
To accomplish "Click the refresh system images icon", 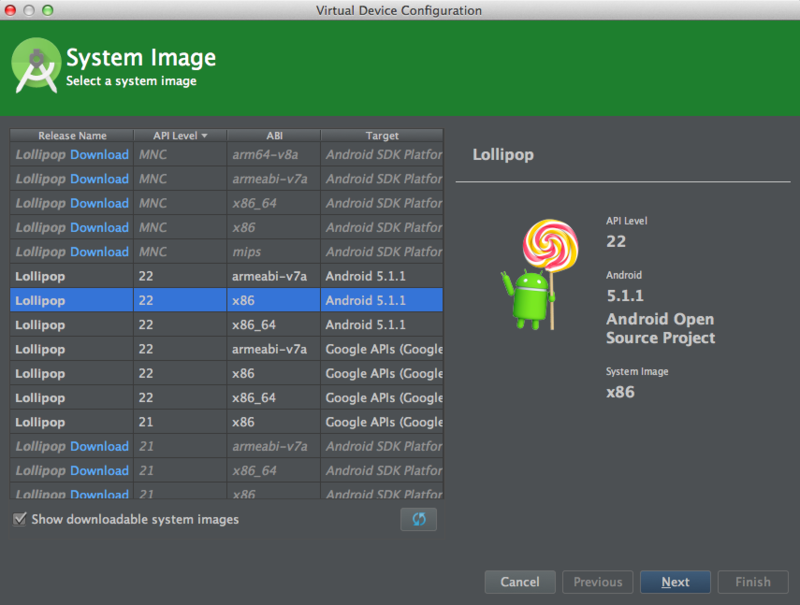I will coord(418,519).
